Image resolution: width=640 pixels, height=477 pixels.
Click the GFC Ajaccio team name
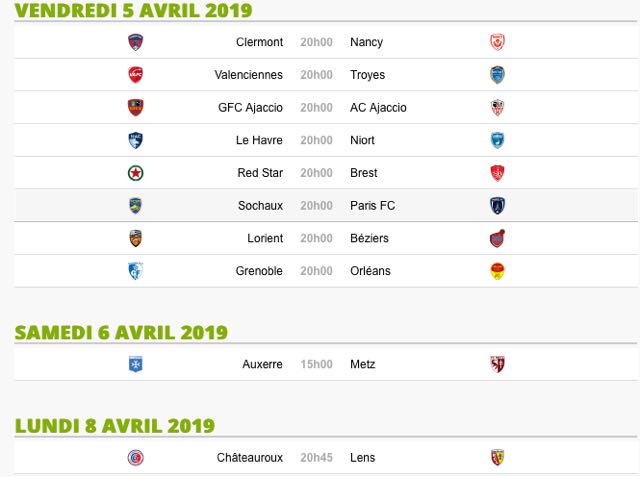(x=250, y=108)
